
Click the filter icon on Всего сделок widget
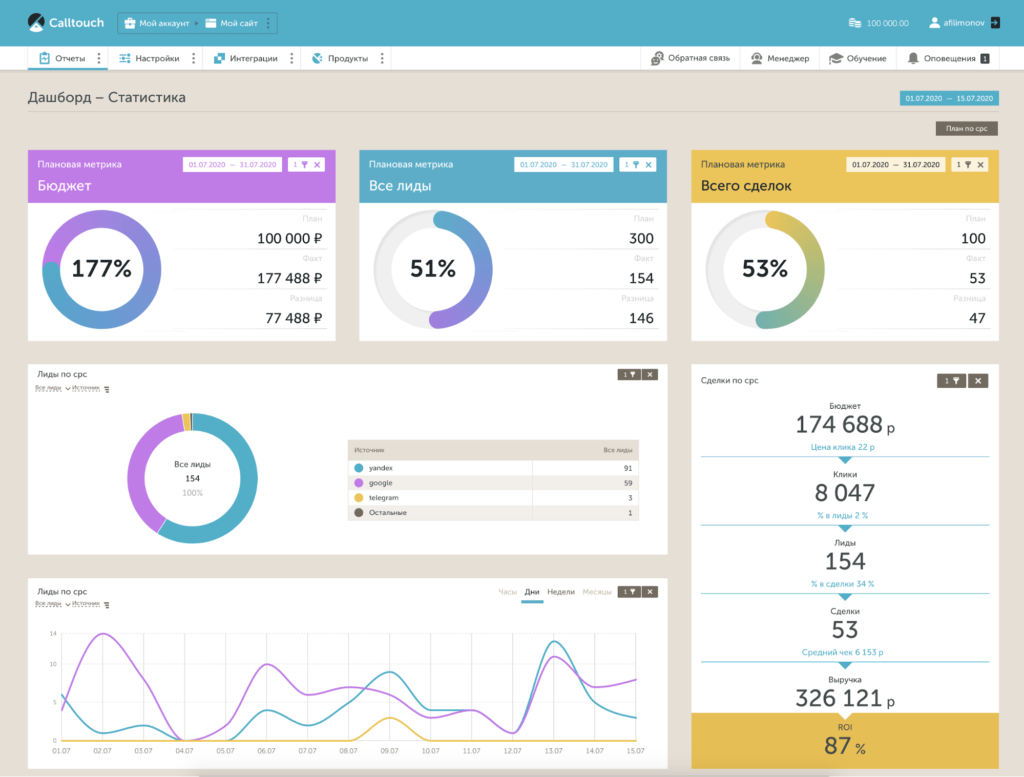click(x=968, y=165)
